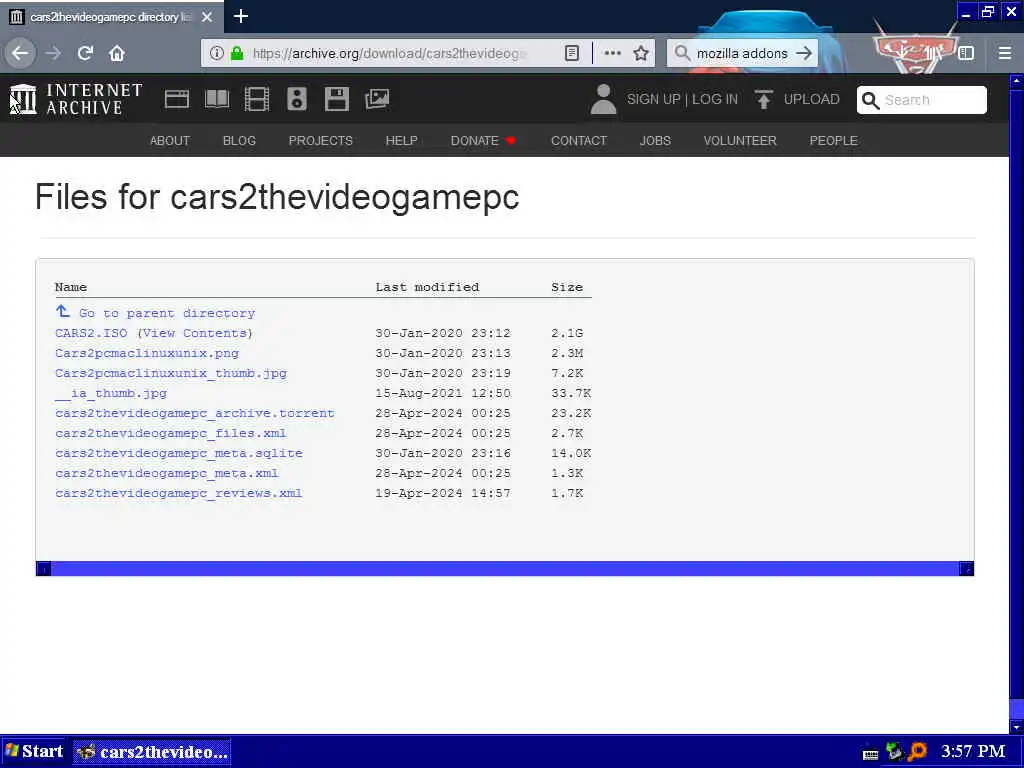Open cars2thevideogamepc_files.xml
This screenshot has width=1024, height=768.
pyautogui.click(x=170, y=433)
